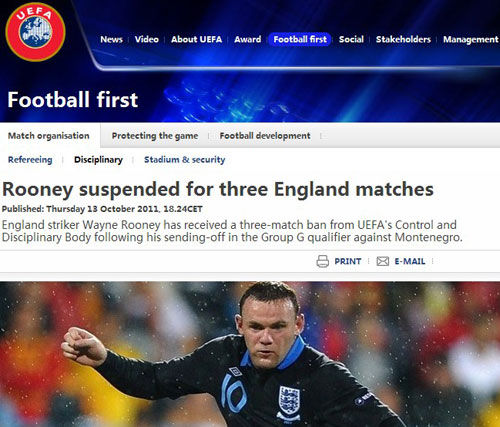Switch to Protecting the game tab

click(155, 136)
